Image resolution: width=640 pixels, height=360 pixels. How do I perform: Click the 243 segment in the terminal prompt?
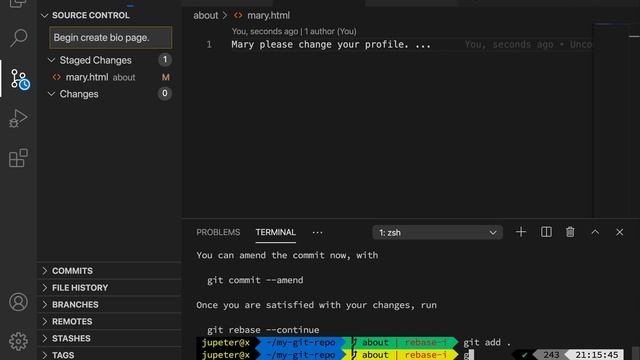(551, 355)
